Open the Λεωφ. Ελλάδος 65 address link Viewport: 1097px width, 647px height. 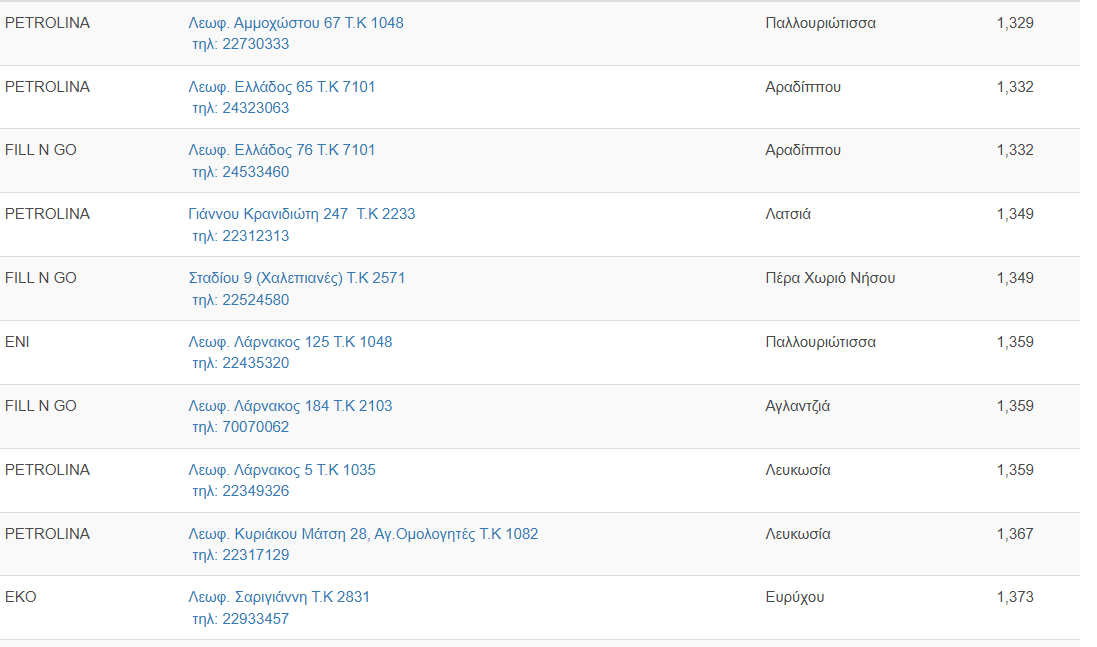(282, 87)
